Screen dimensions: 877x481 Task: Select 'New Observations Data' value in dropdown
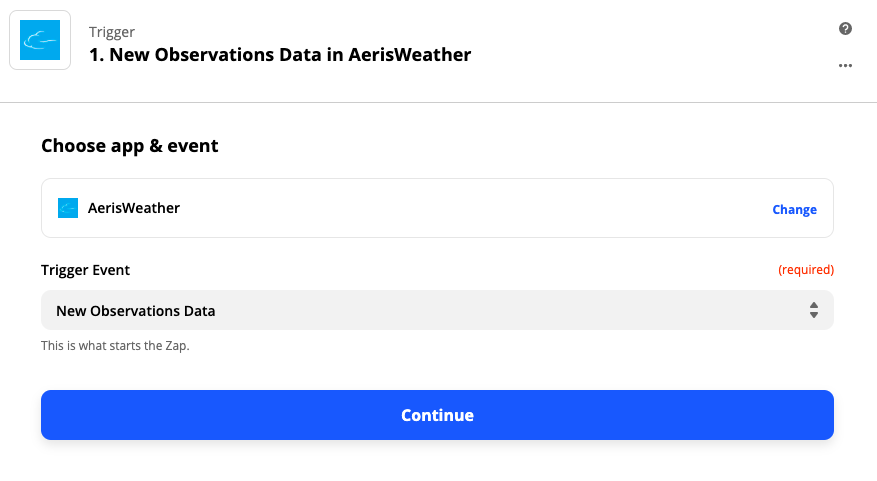(136, 311)
